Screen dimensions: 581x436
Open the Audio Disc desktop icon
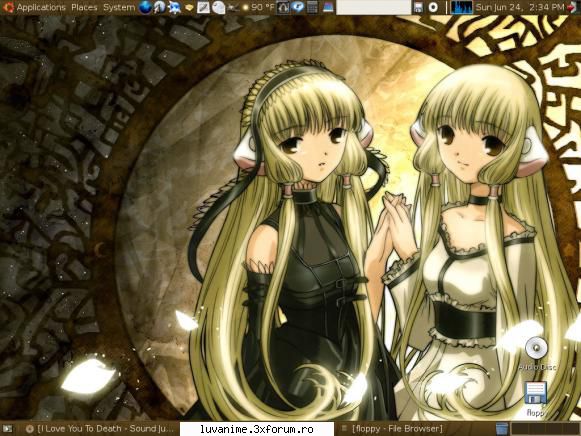[x=537, y=353]
